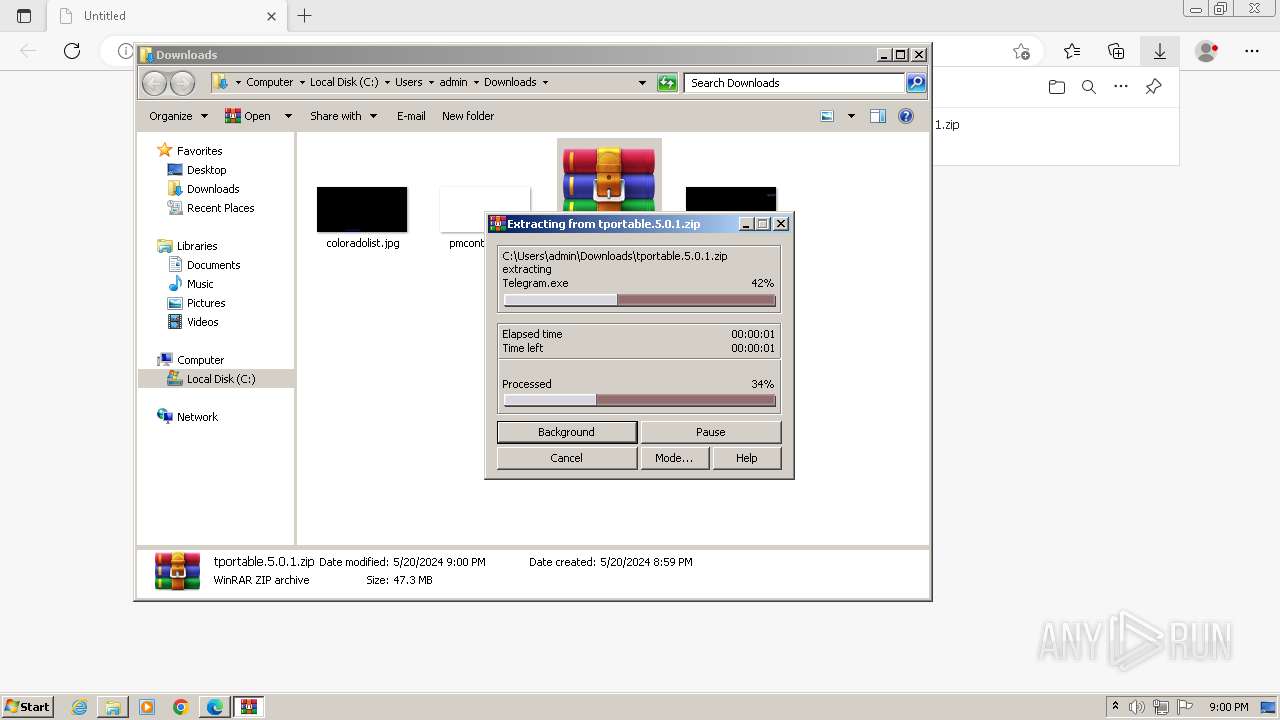
Task: Click WinRAR taskbar icon
Action: pyautogui.click(x=249, y=707)
